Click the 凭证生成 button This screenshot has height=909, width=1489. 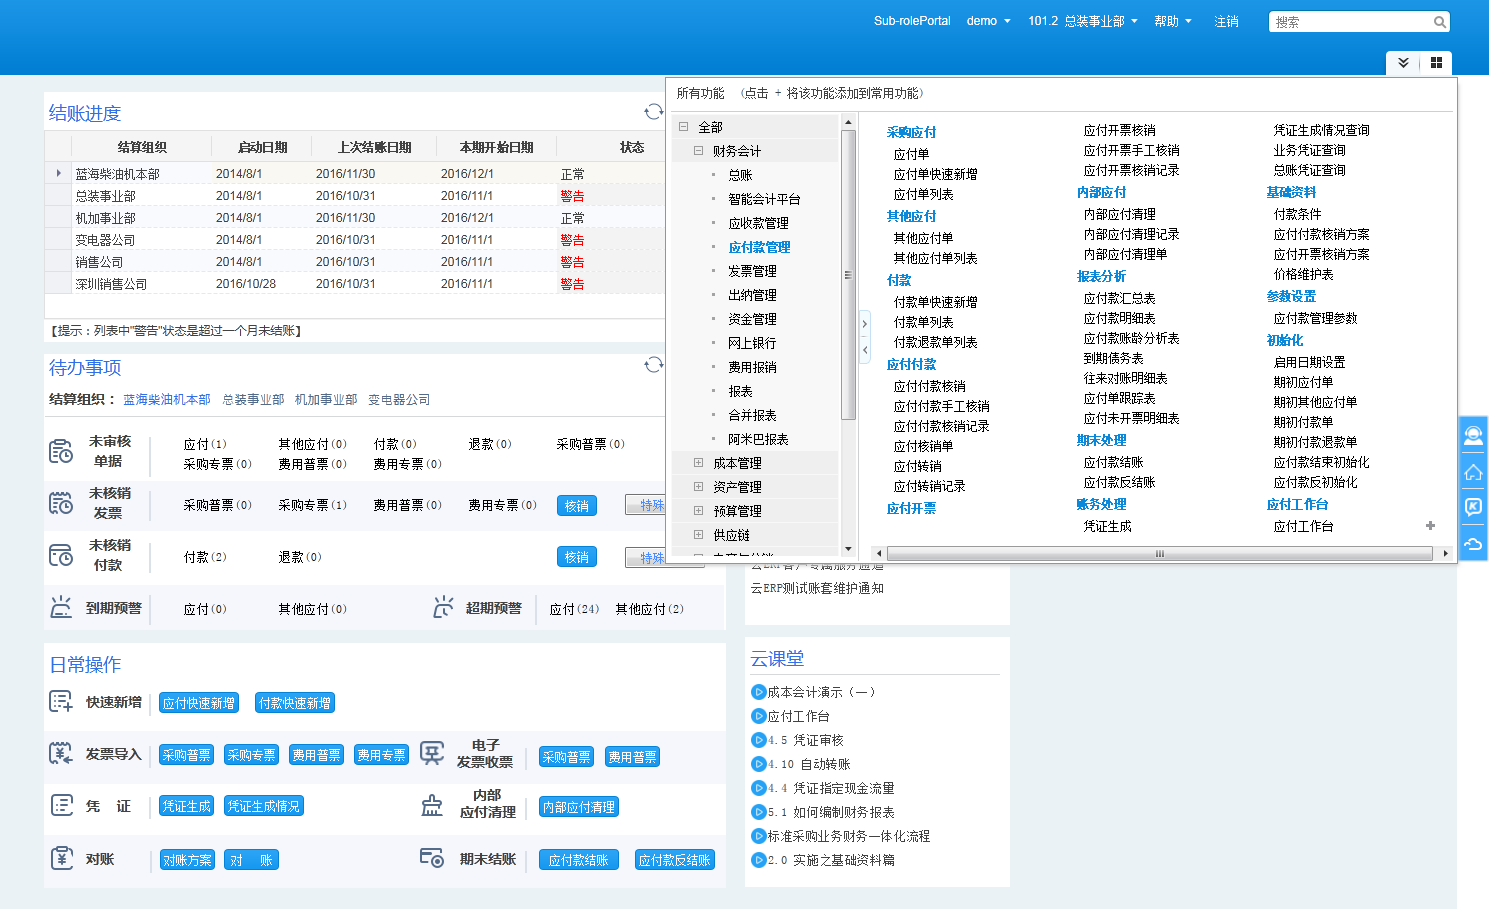coord(186,806)
